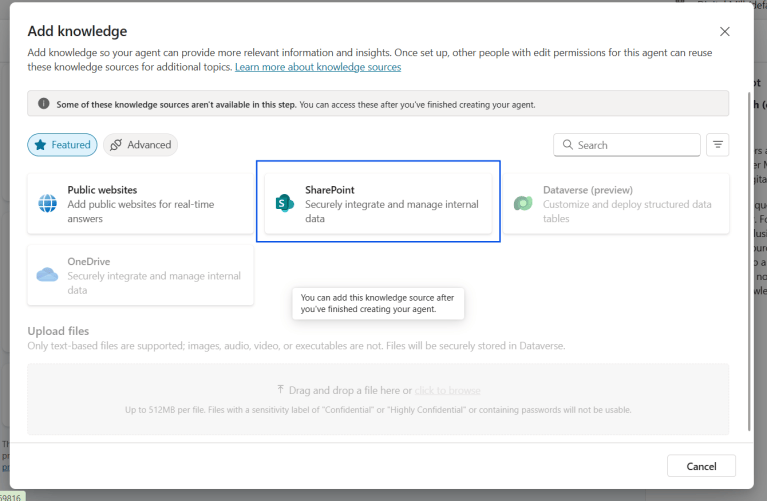Image resolution: width=767 pixels, height=501 pixels.
Task: Click the info icon in notice banner
Action: point(44,104)
